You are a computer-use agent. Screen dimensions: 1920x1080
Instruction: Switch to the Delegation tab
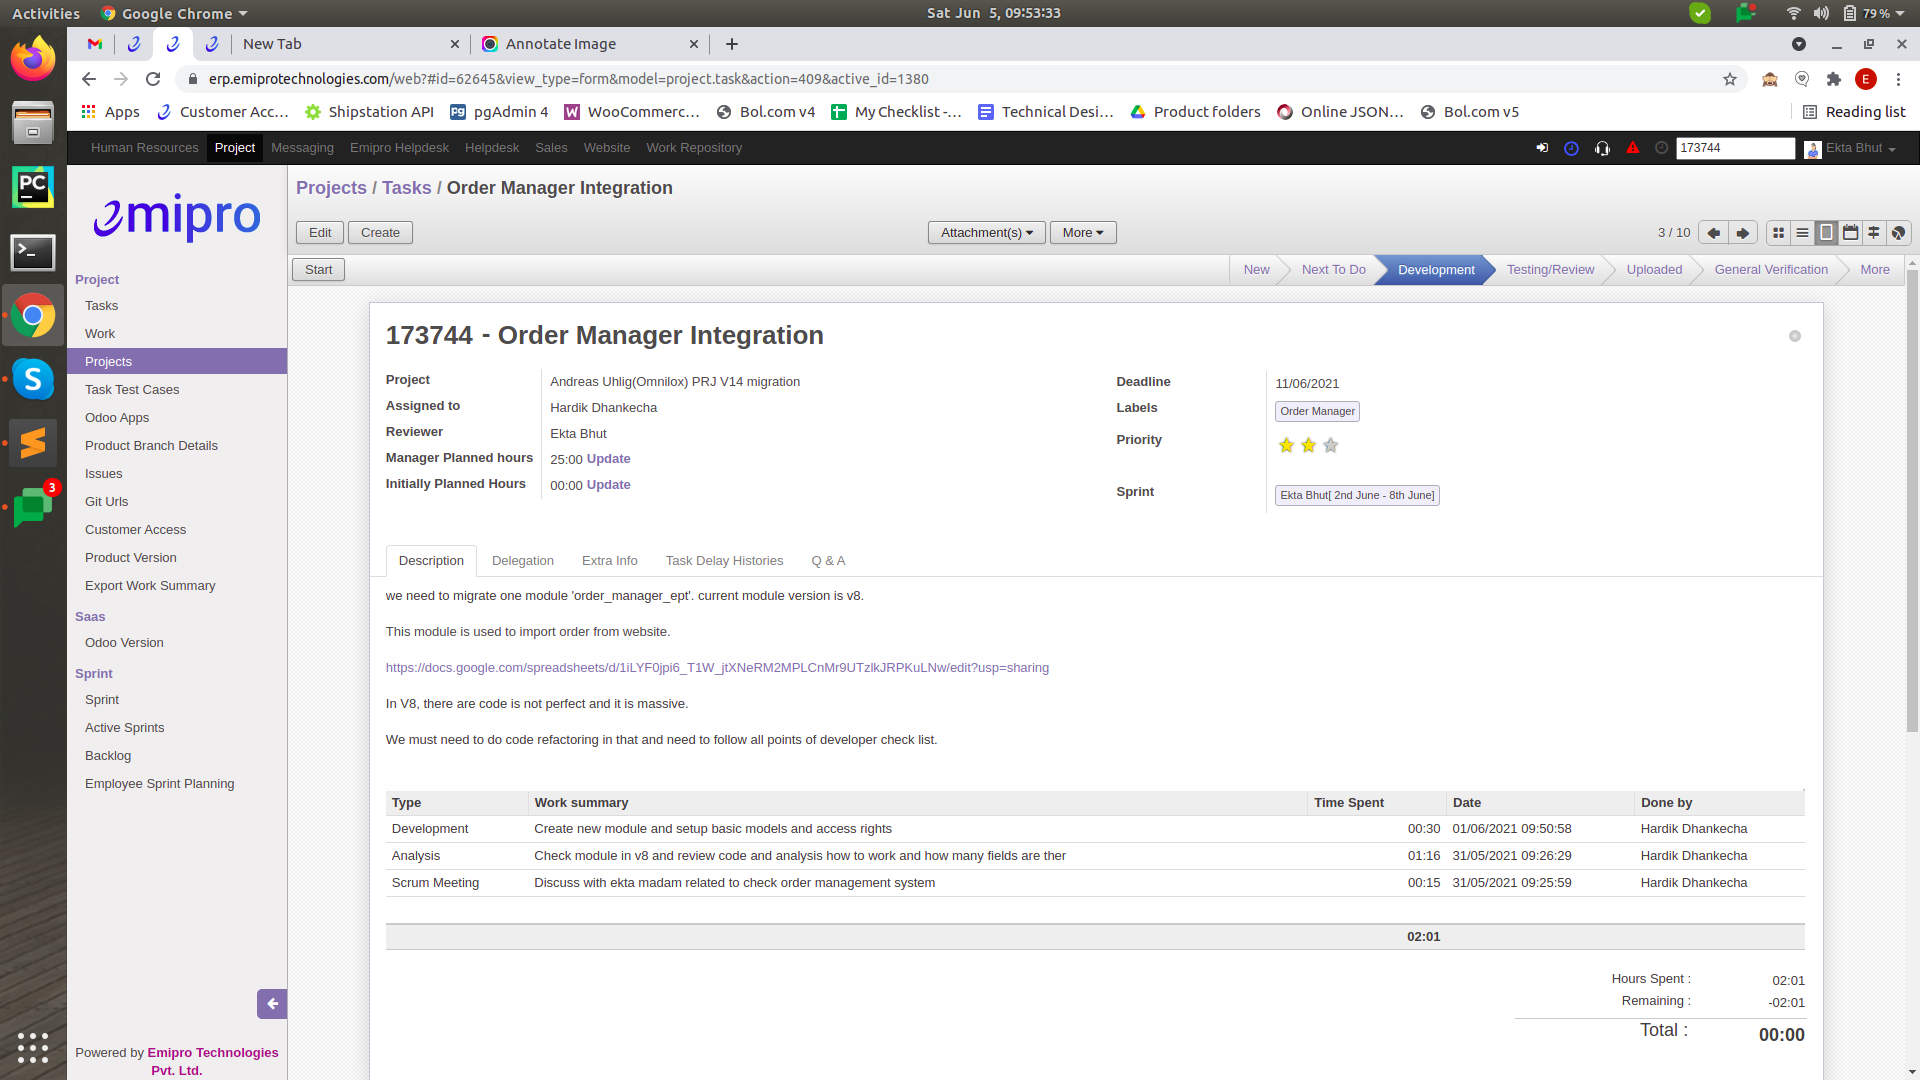coord(522,561)
